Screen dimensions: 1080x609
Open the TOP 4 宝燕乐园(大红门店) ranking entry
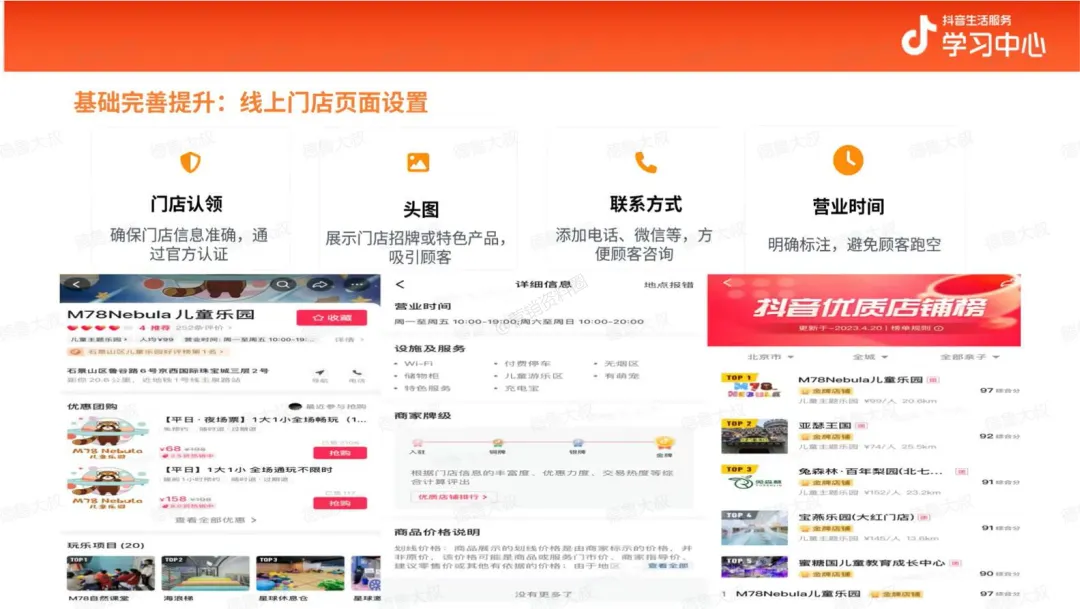[870, 527]
